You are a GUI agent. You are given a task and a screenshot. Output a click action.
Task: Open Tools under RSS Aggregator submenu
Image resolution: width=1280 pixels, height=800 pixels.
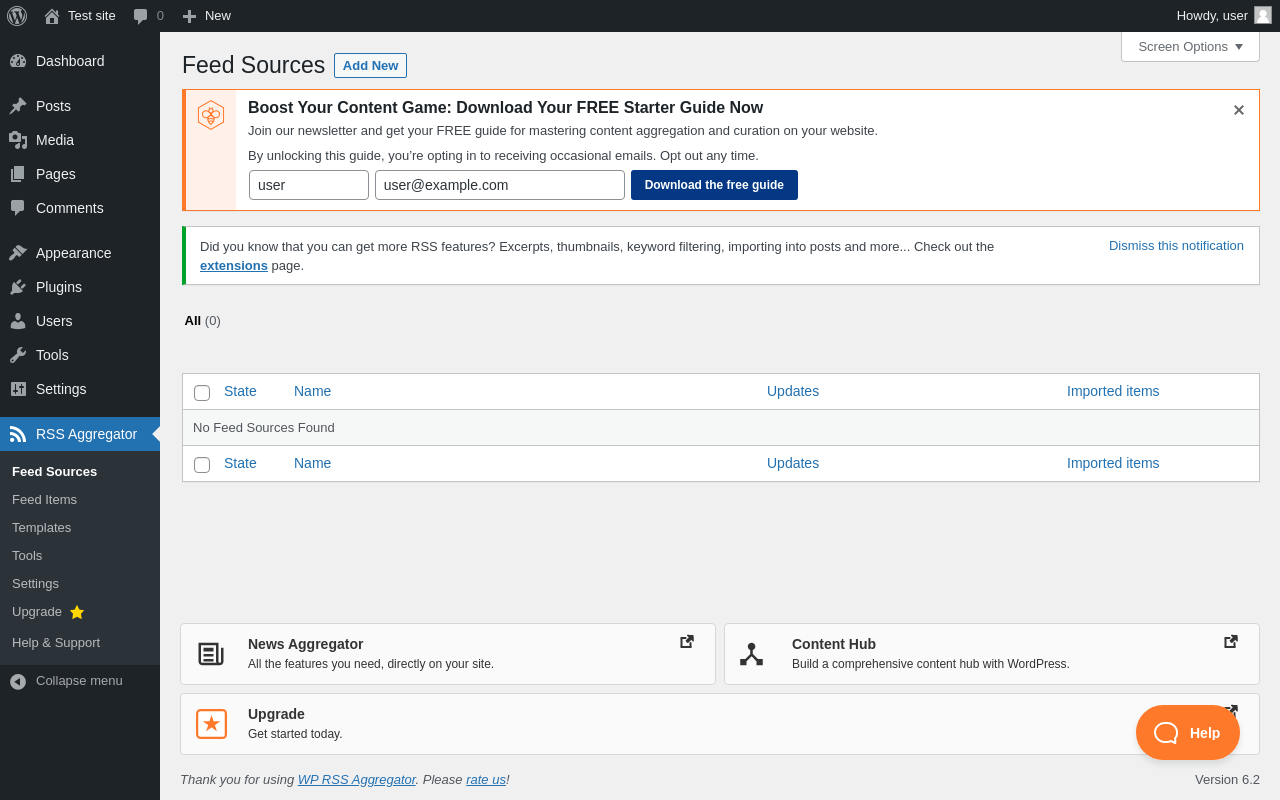[x=27, y=555]
